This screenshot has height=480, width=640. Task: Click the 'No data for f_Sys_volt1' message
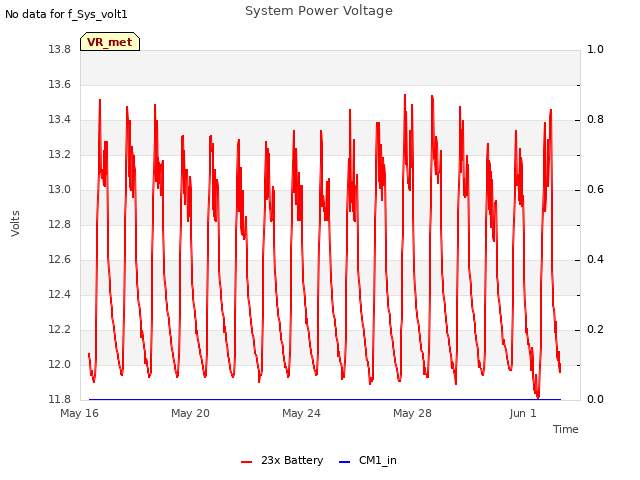66,14
